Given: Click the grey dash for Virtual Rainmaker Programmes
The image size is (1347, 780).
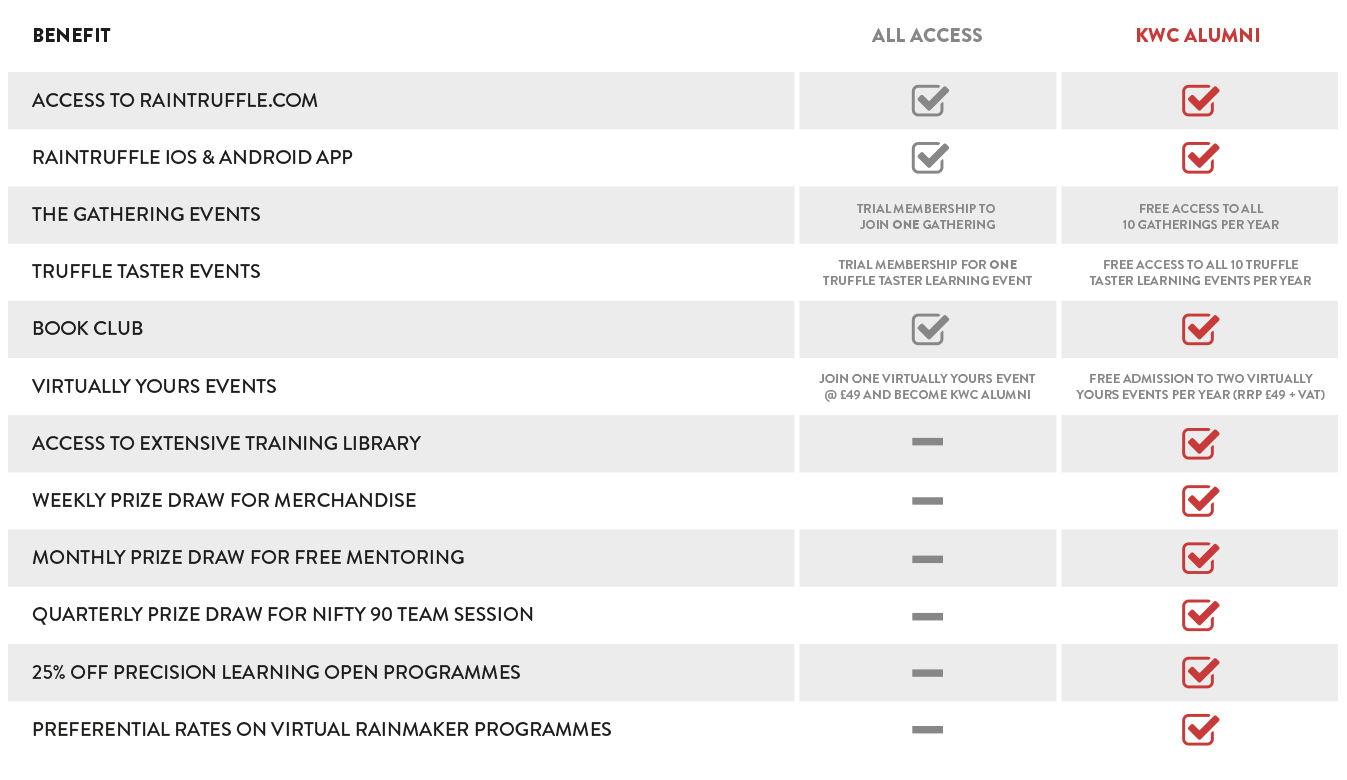Looking at the screenshot, I should pos(927,729).
